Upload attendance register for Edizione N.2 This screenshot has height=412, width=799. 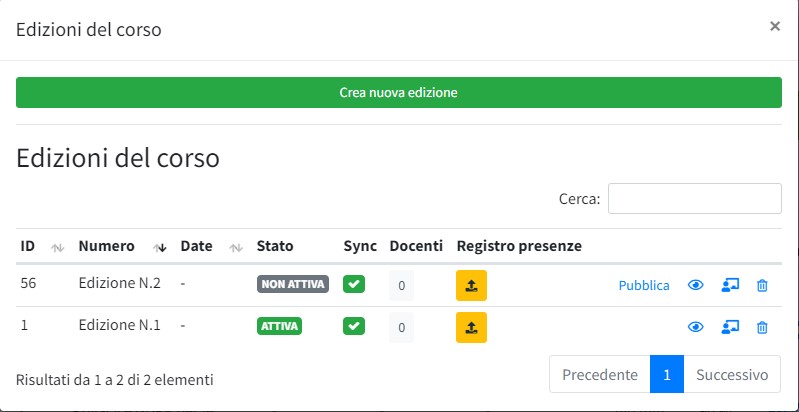[x=471, y=285]
